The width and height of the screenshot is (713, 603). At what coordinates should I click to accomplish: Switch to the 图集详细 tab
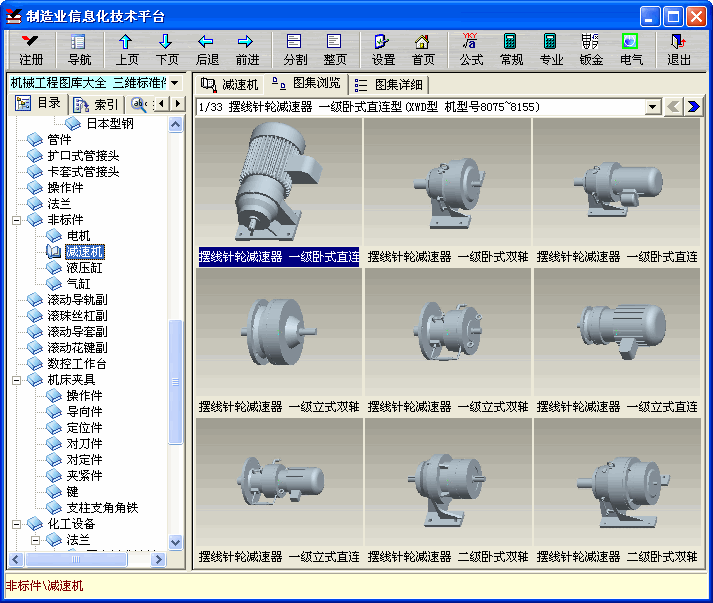[388, 85]
